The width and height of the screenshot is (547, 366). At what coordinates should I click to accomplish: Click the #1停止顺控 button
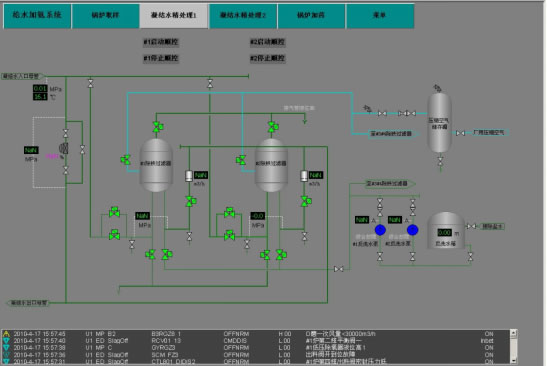161,58
